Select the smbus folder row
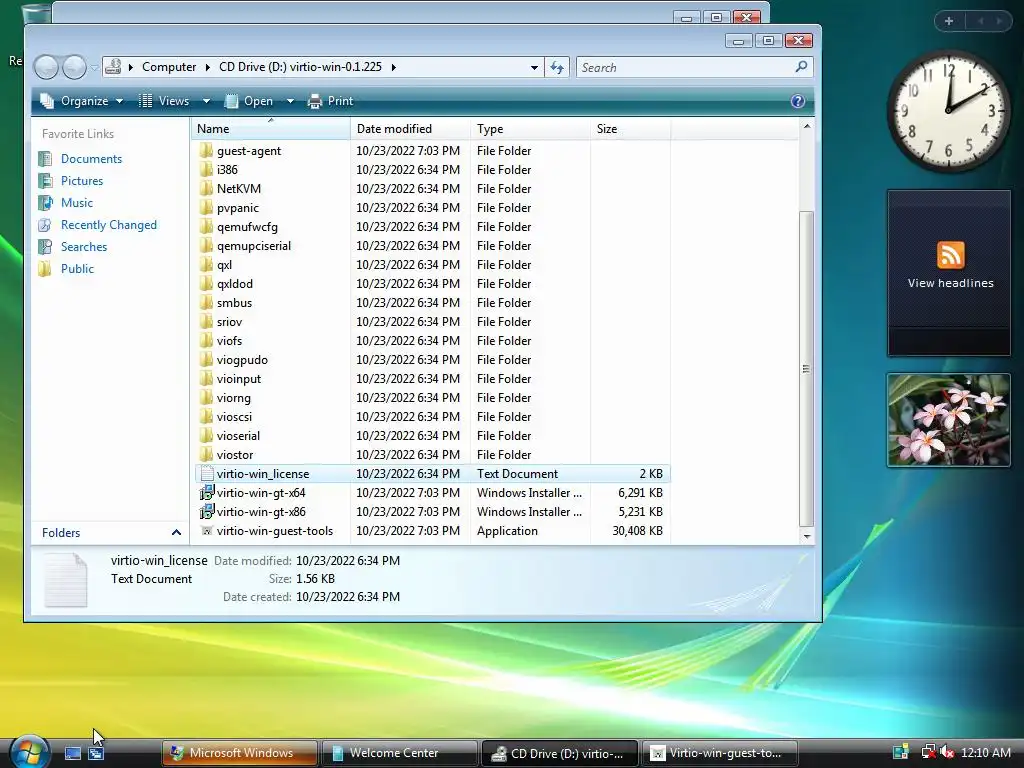This screenshot has height=768, width=1024. click(x=432, y=303)
